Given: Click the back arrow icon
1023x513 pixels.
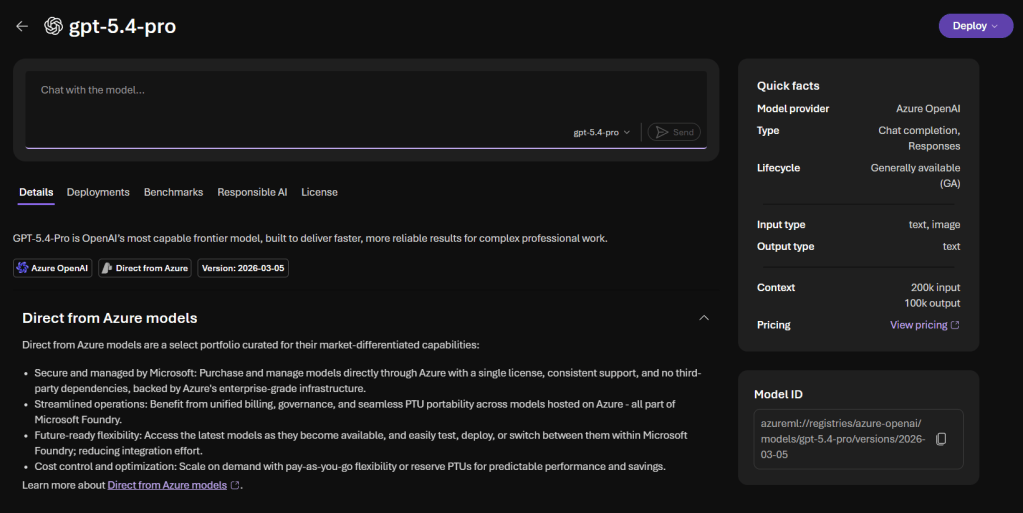Looking at the screenshot, I should [x=22, y=26].
